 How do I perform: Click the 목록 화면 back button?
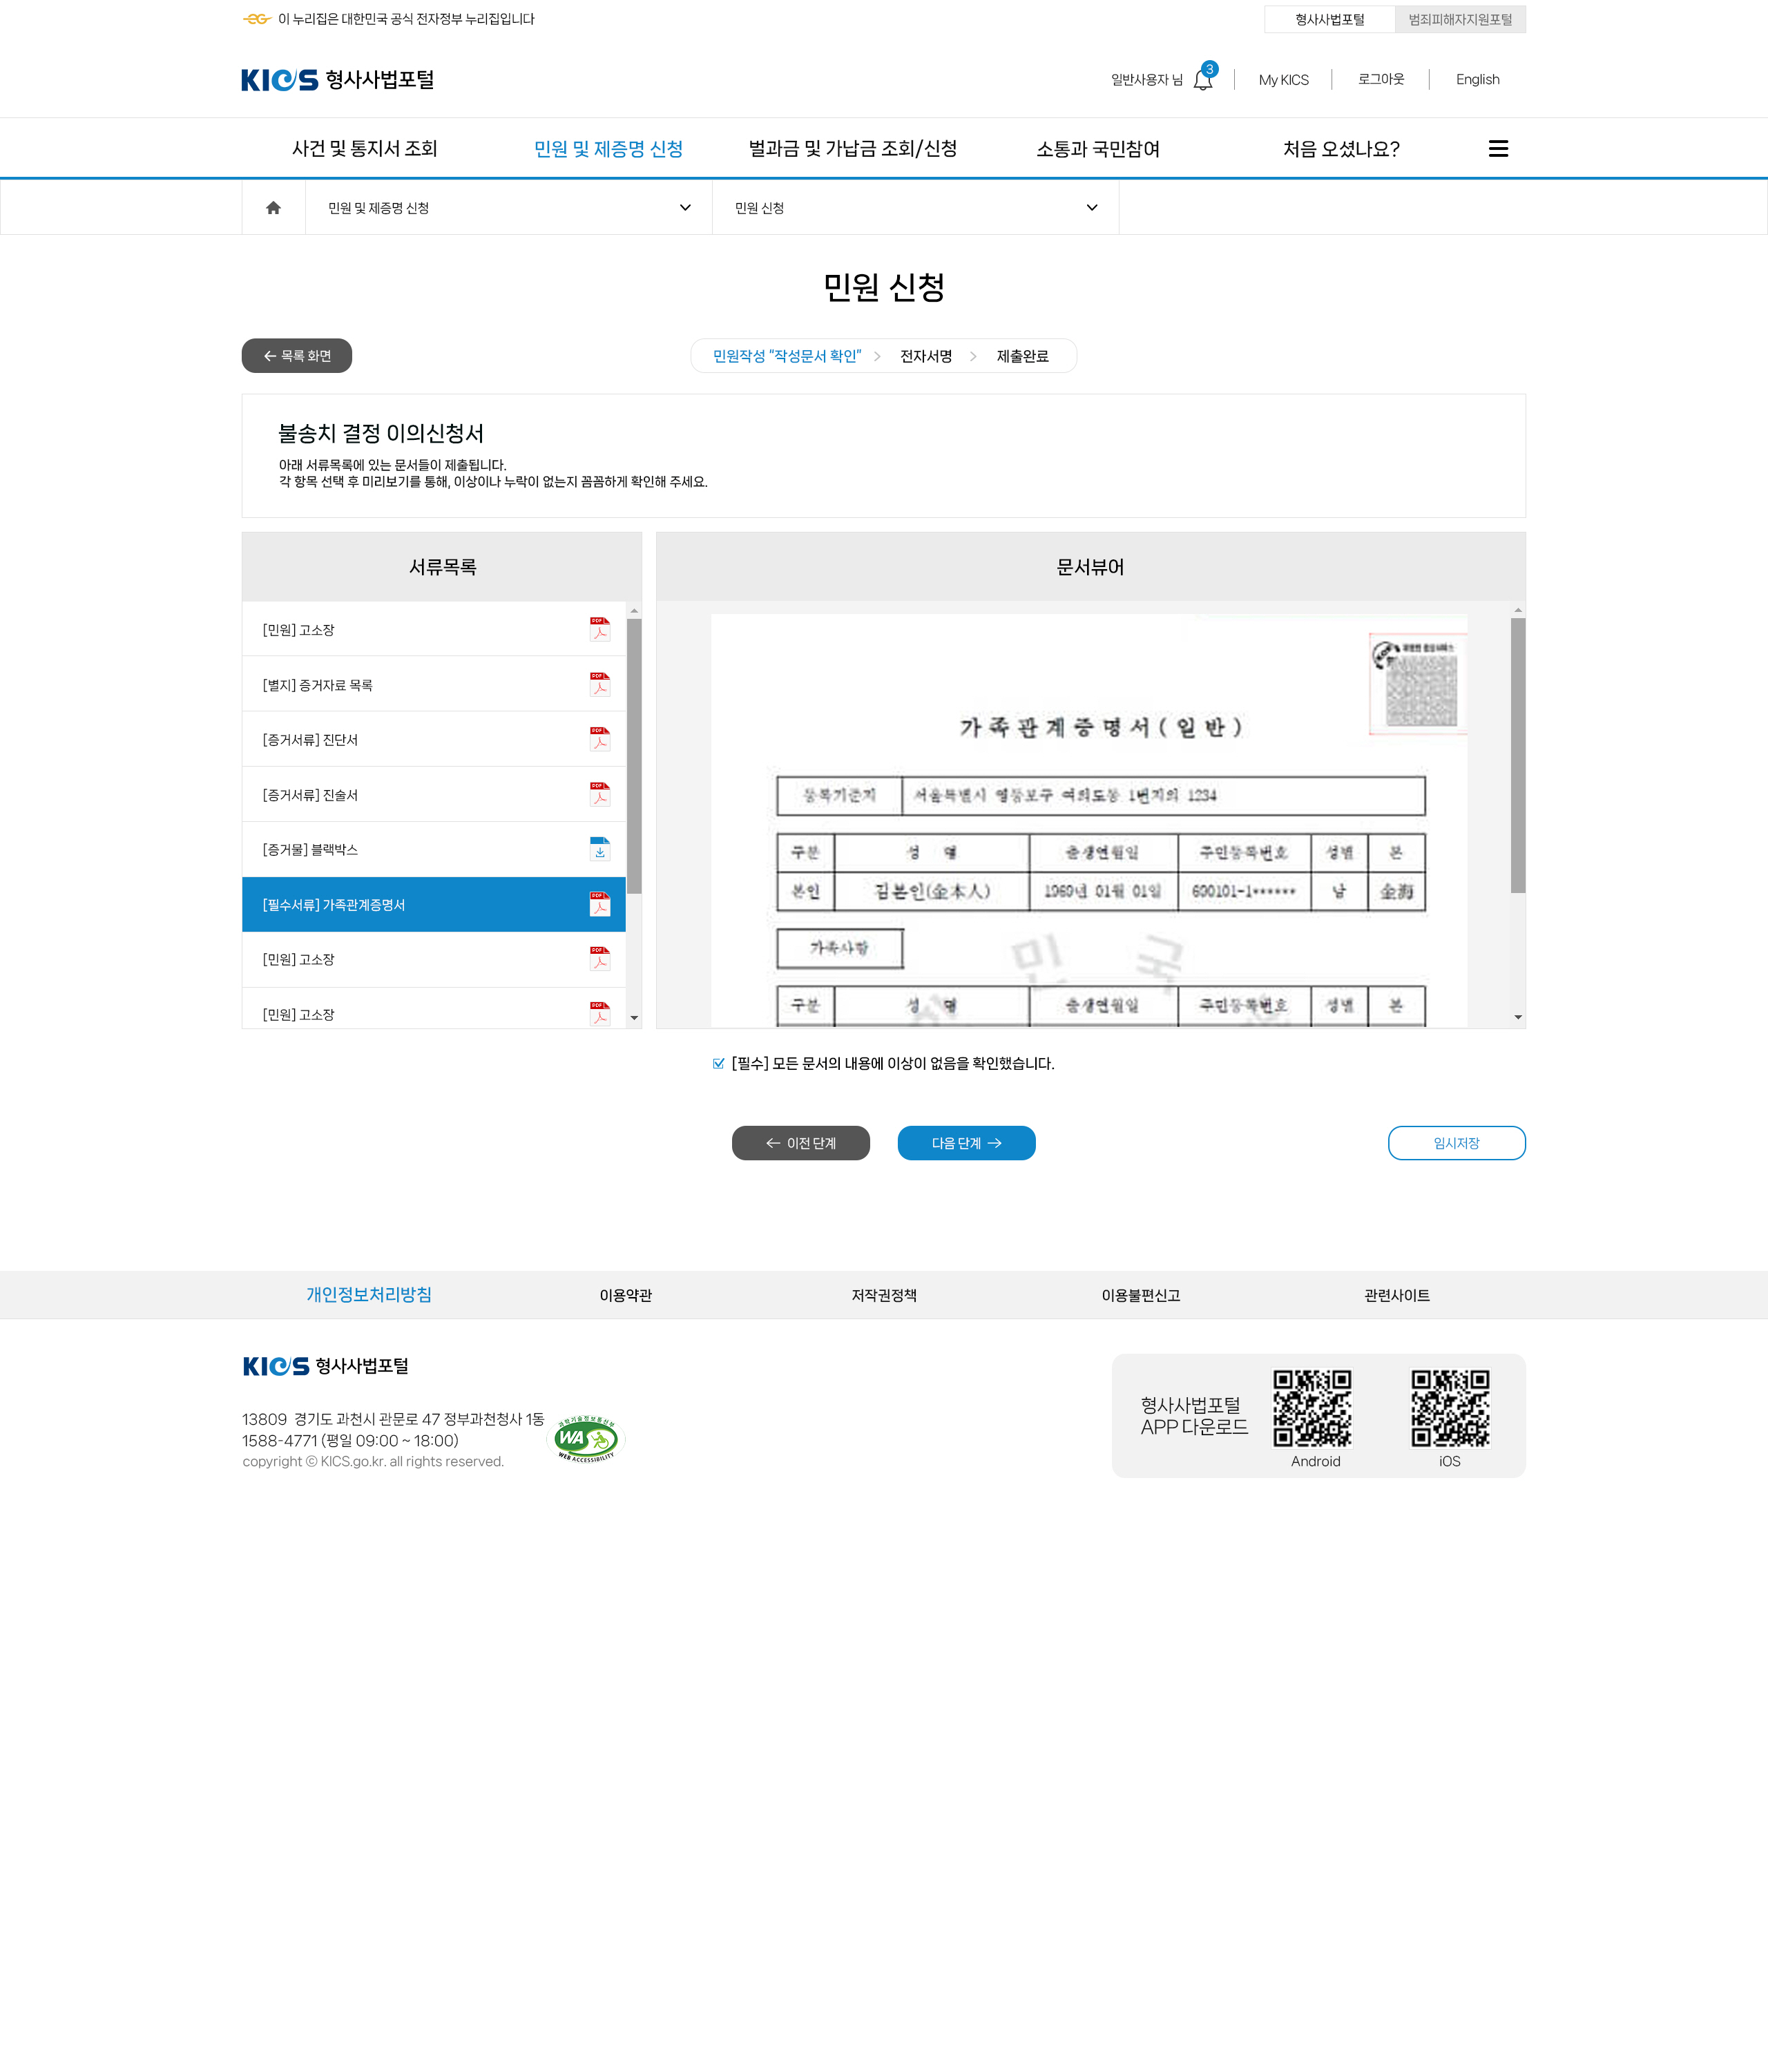297,355
